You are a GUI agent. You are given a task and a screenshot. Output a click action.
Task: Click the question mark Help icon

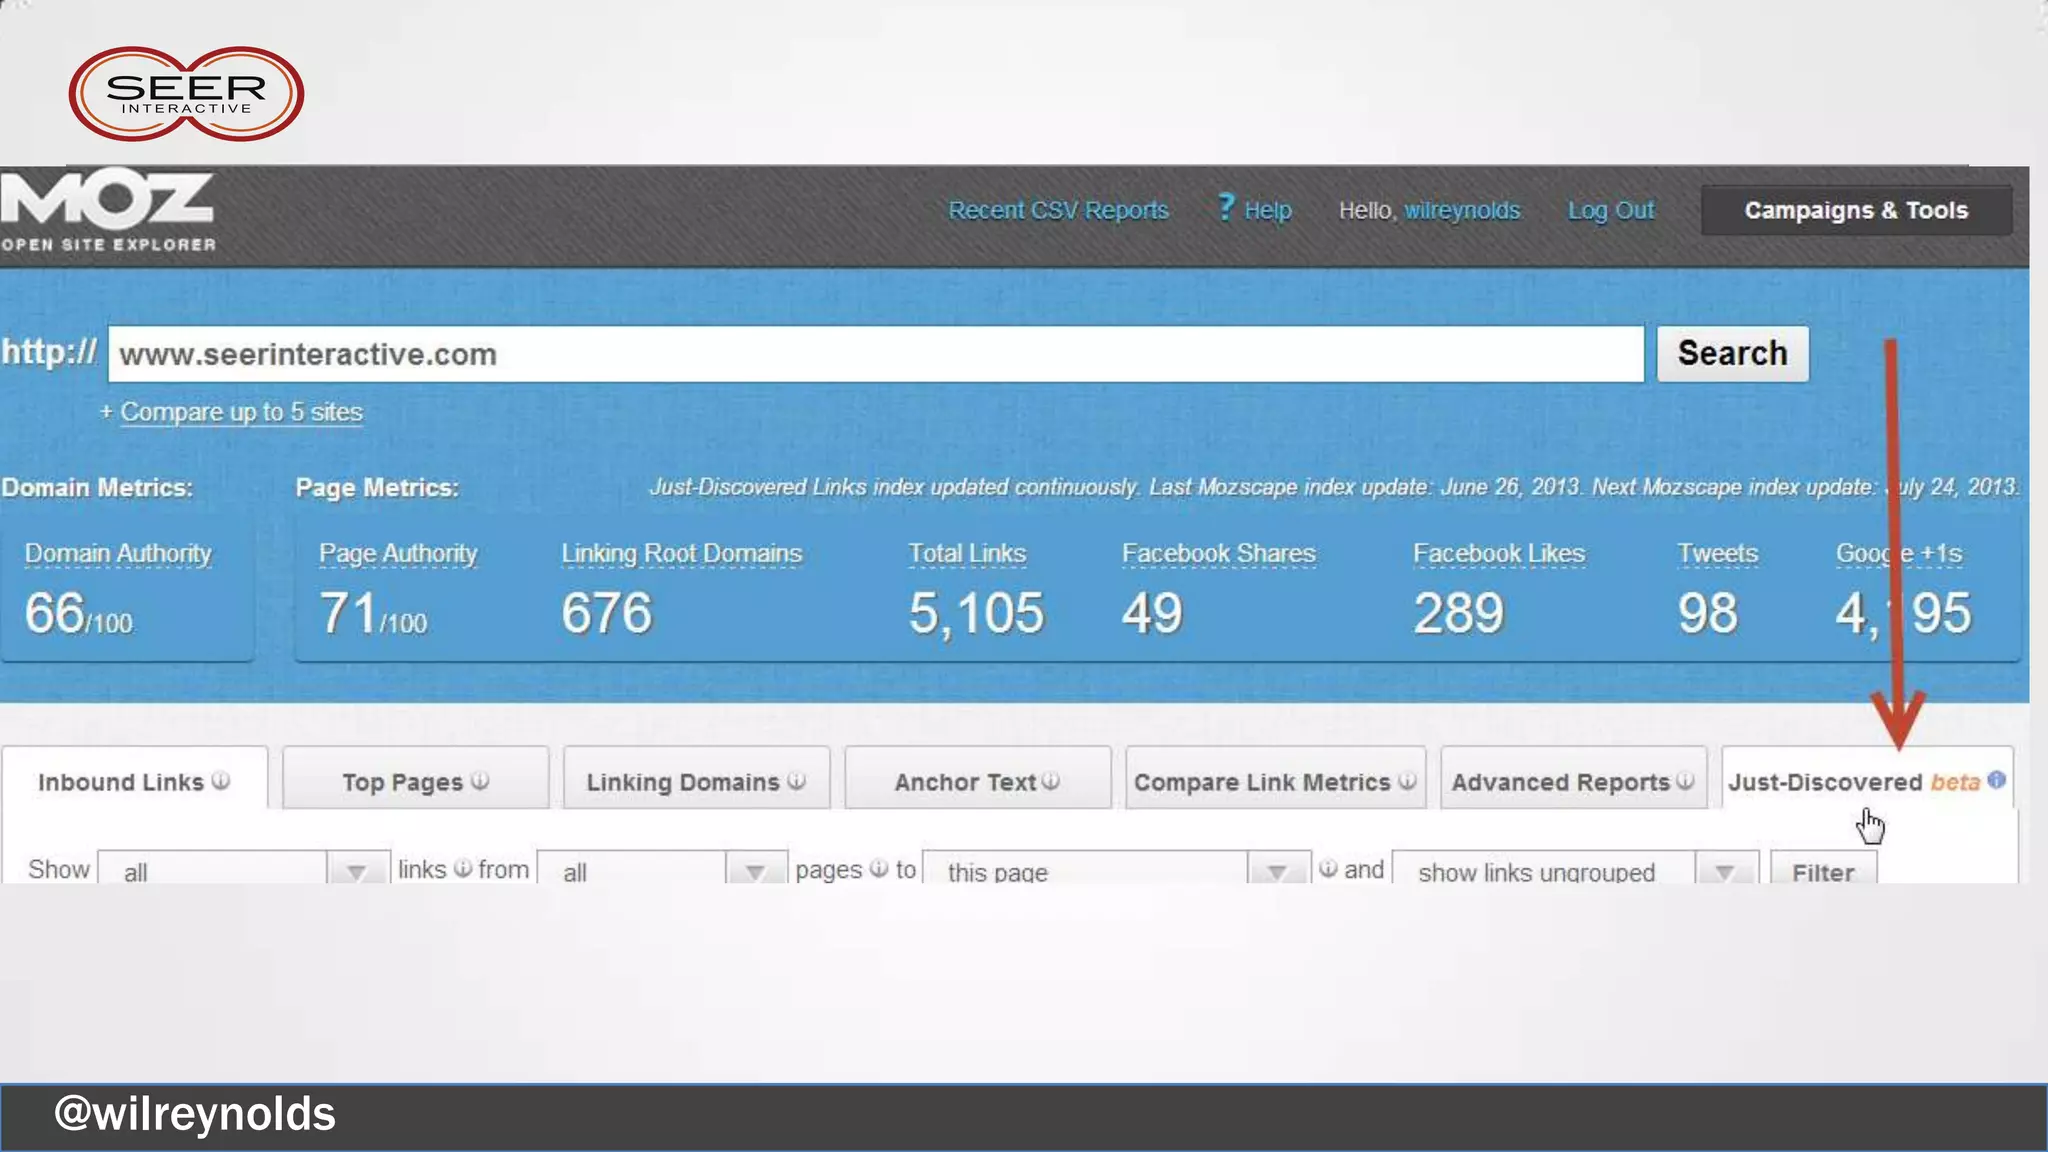click(x=1226, y=207)
